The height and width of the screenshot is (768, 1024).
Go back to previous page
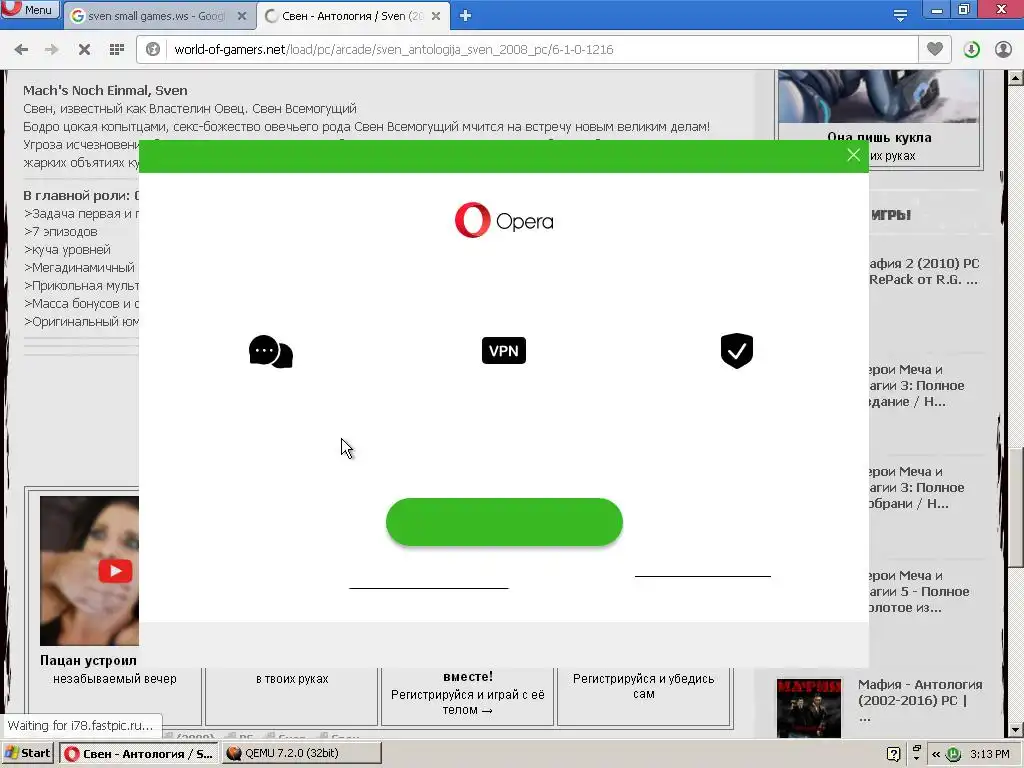(21, 50)
